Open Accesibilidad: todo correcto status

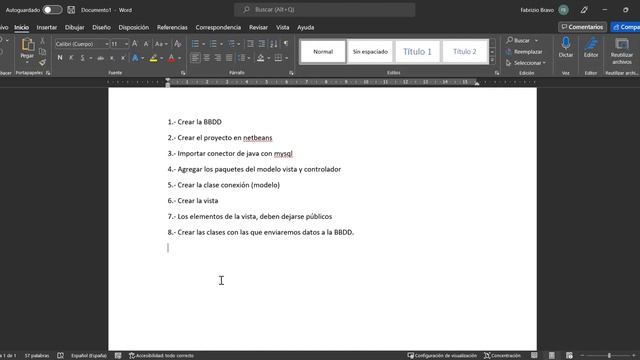(161, 356)
